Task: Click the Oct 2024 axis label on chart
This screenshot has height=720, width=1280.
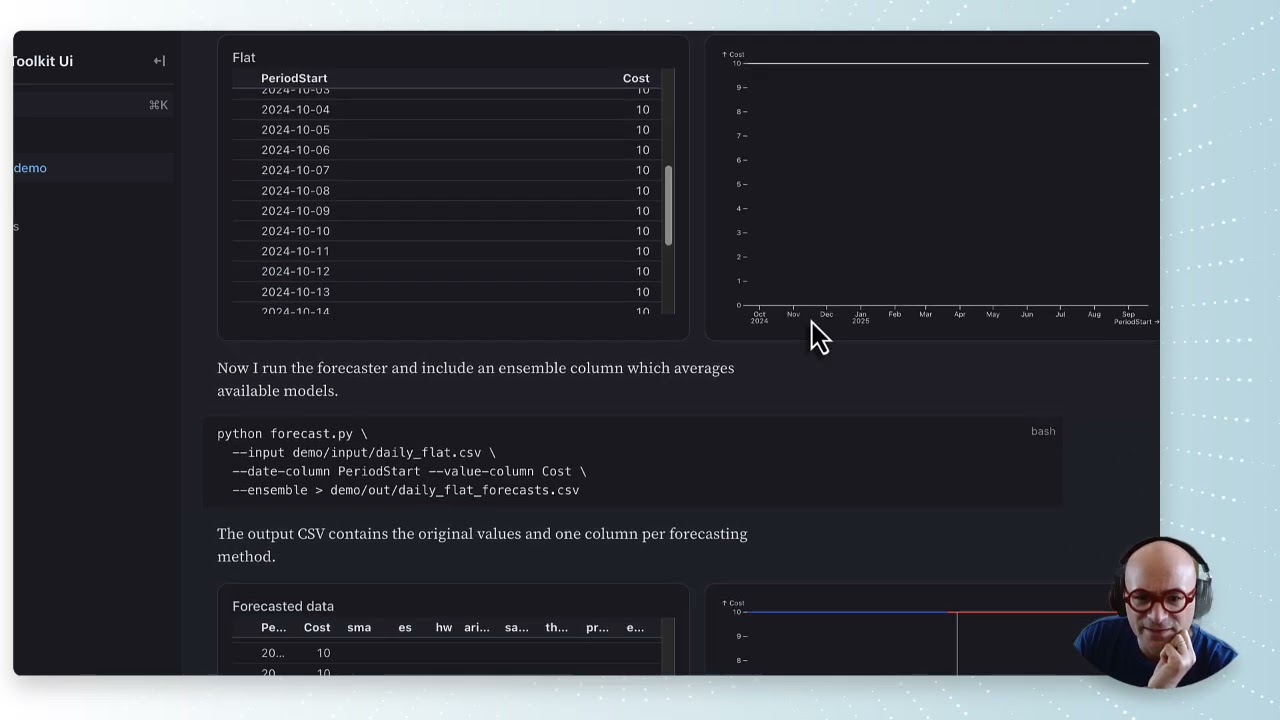Action: point(759,317)
